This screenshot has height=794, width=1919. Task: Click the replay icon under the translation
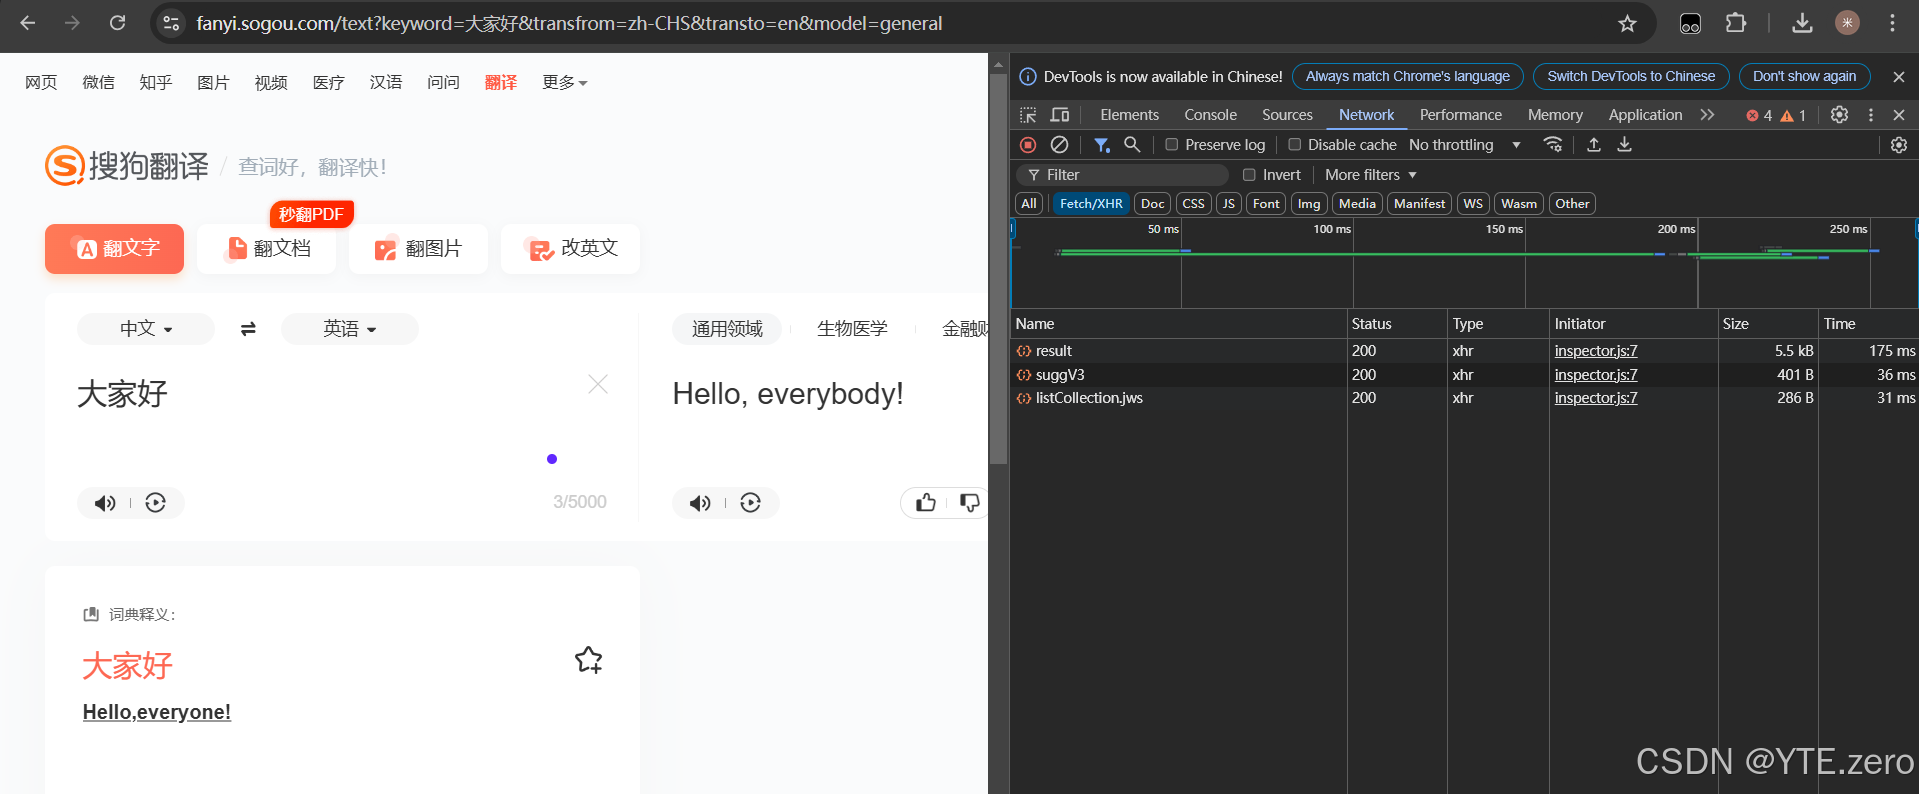pyautogui.click(x=750, y=503)
